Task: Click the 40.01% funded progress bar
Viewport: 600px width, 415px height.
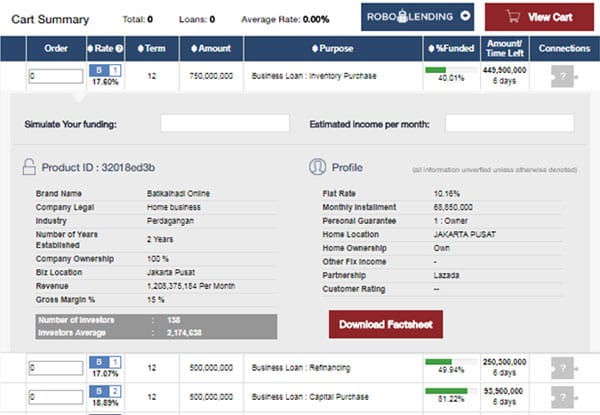Action: [448, 70]
